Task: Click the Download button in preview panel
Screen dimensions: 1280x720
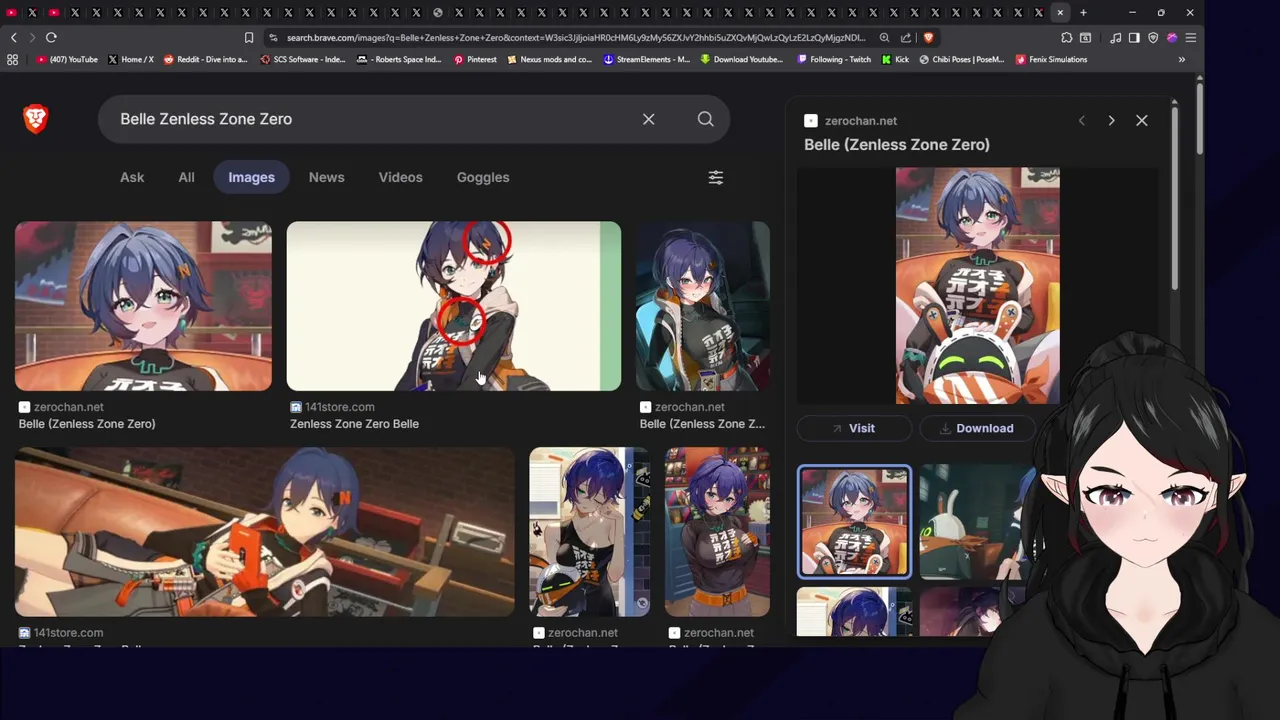Action: click(x=976, y=428)
